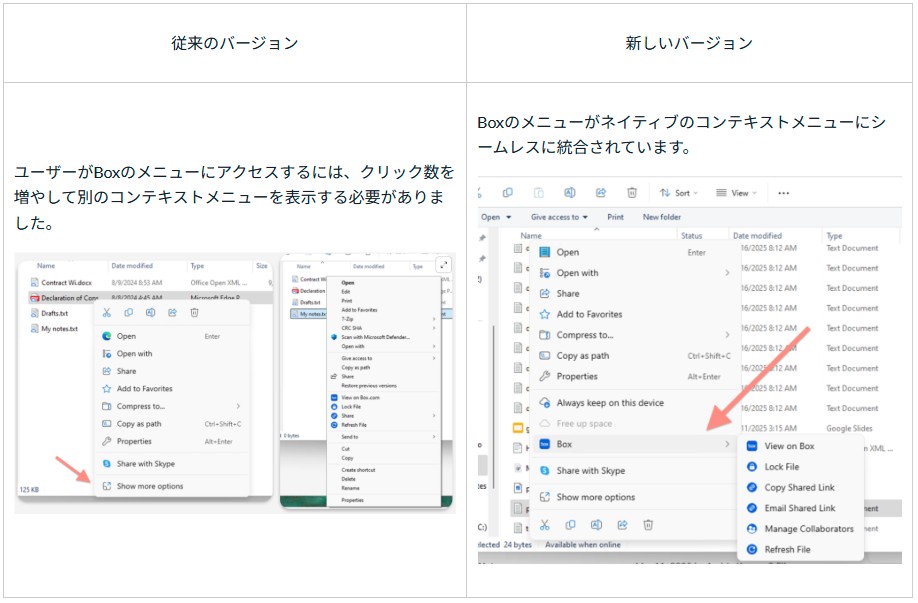Expand the View dropdown menu
Image resolution: width=918 pixels, height=603 pixels.
click(737, 192)
